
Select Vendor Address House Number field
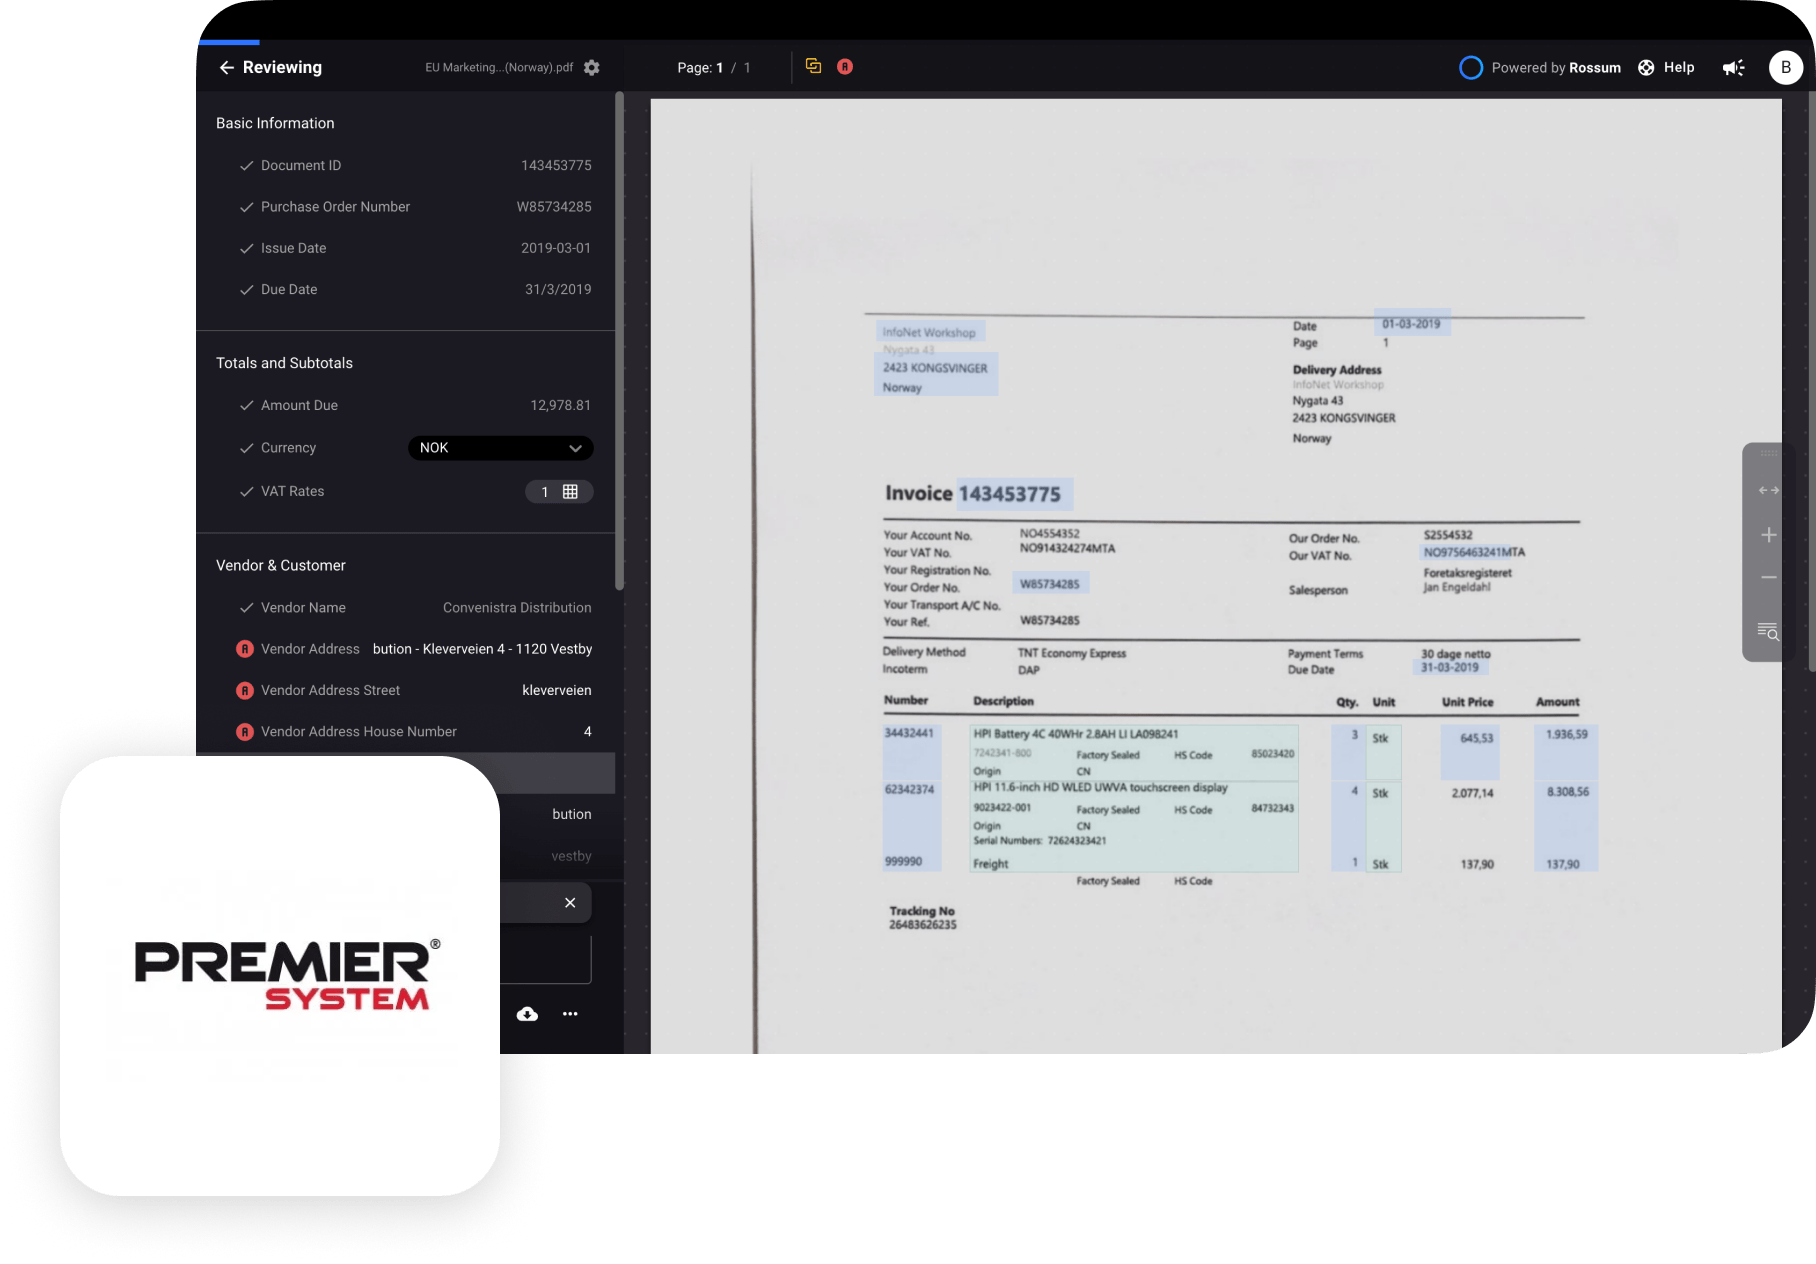pyautogui.click(x=405, y=731)
